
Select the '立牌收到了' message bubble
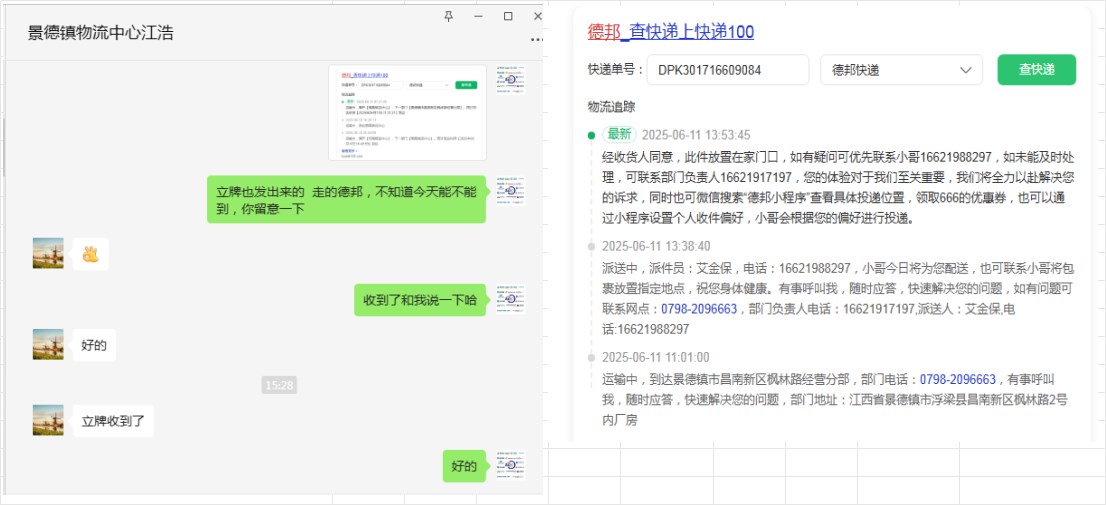click(x=113, y=421)
